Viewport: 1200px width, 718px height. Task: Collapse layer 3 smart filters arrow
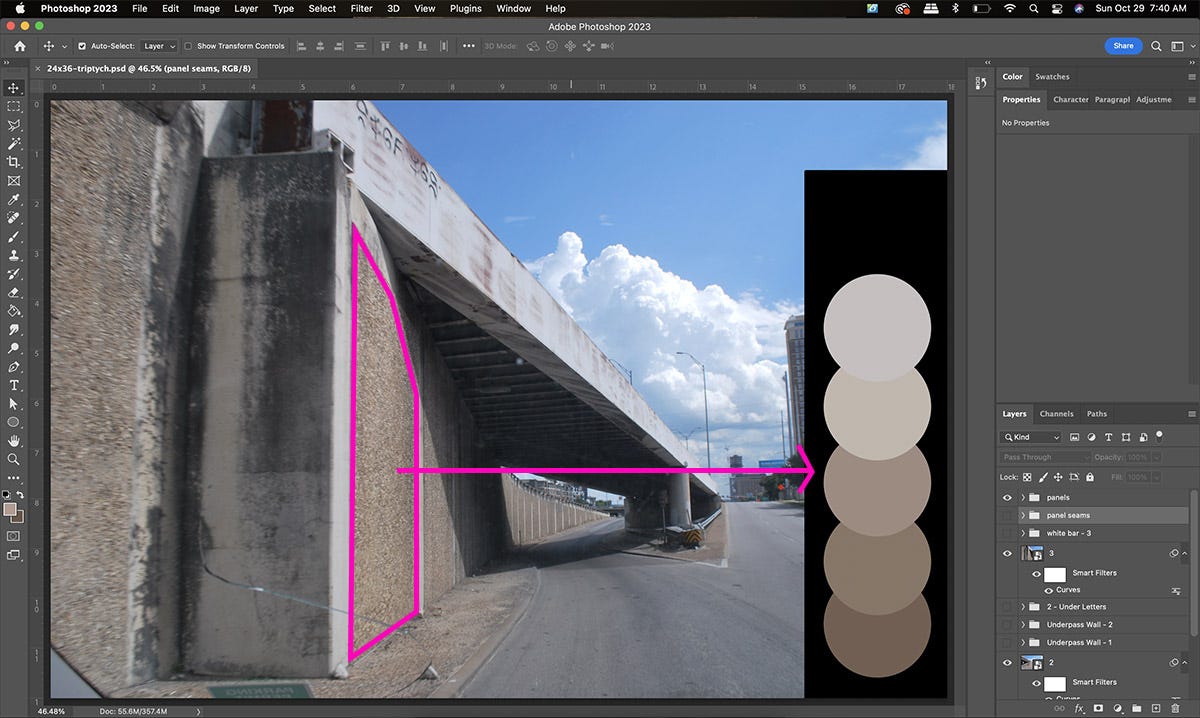1185,553
